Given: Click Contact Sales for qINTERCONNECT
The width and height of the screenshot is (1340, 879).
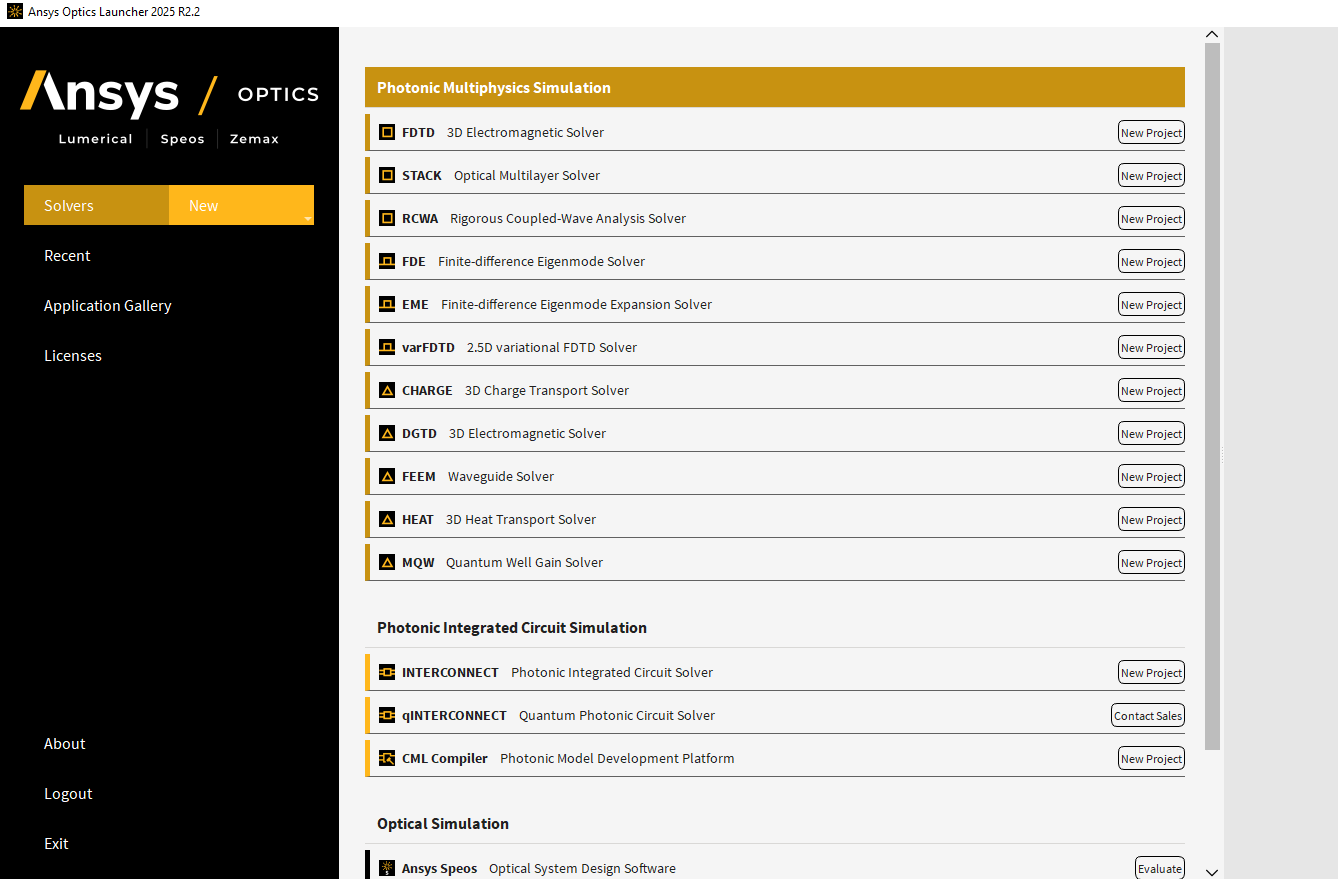Looking at the screenshot, I should click(1148, 716).
